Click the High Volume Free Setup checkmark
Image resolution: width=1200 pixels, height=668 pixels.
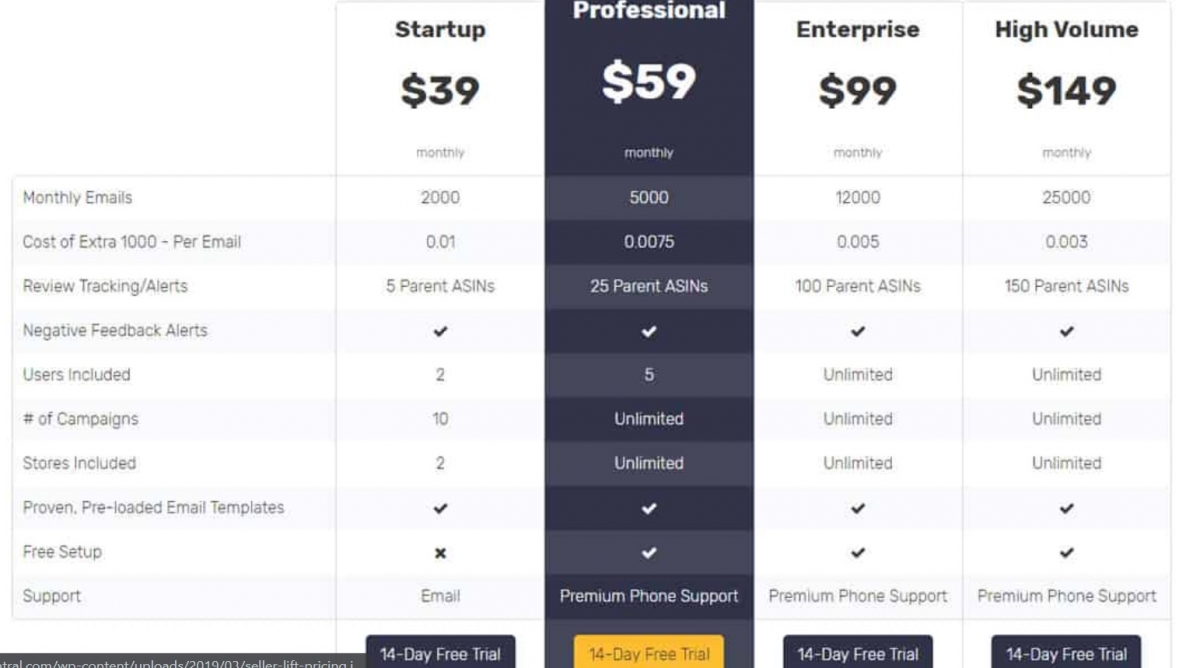click(x=1067, y=552)
